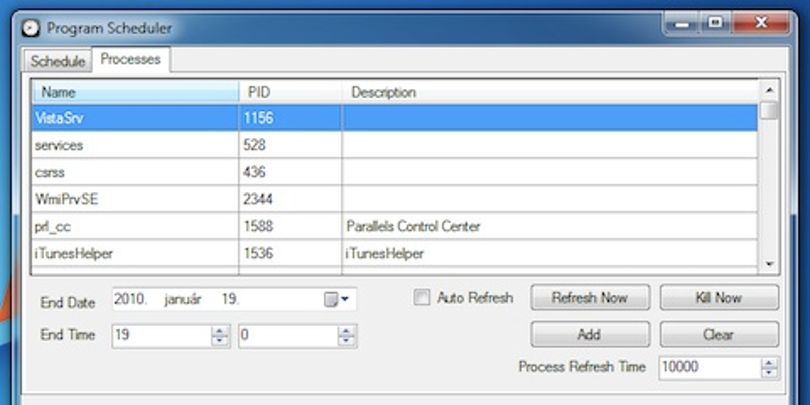Image resolution: width=810 pixels, height=405 pixels.
Task: Minimize the Program Scheduler window
Action: pyautogui.click(x=683, y=23)
